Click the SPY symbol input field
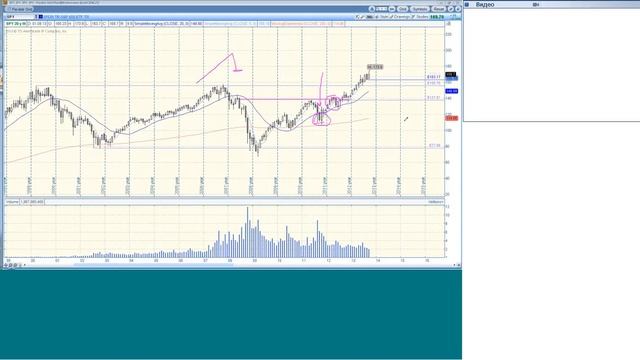The width and height of the screenshot is (640, 360). coord(20,17)
